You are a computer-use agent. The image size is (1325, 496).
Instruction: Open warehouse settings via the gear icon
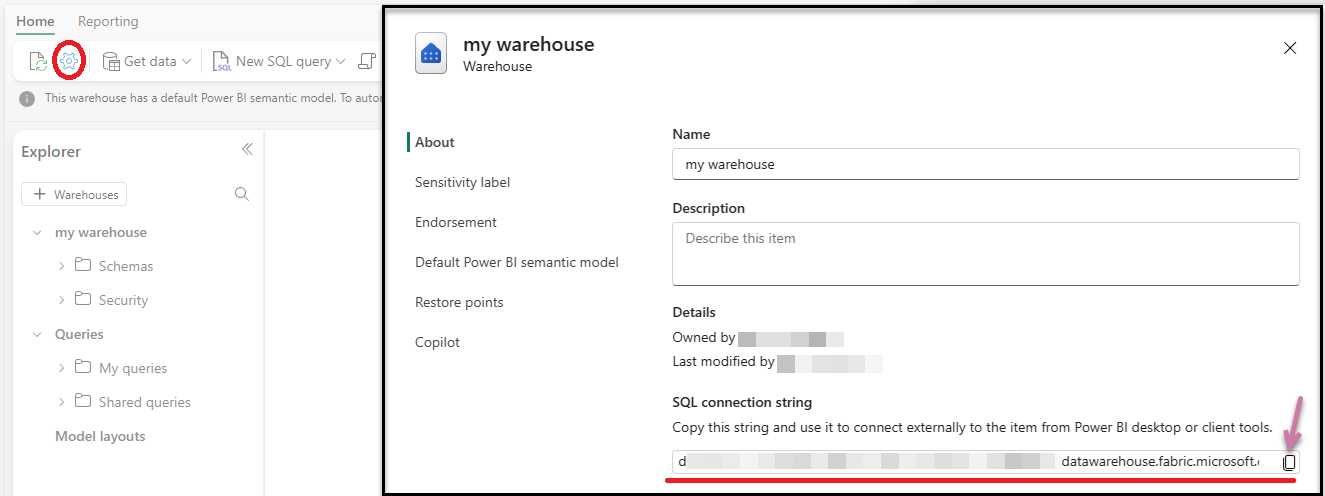click(x=68, y=62)
